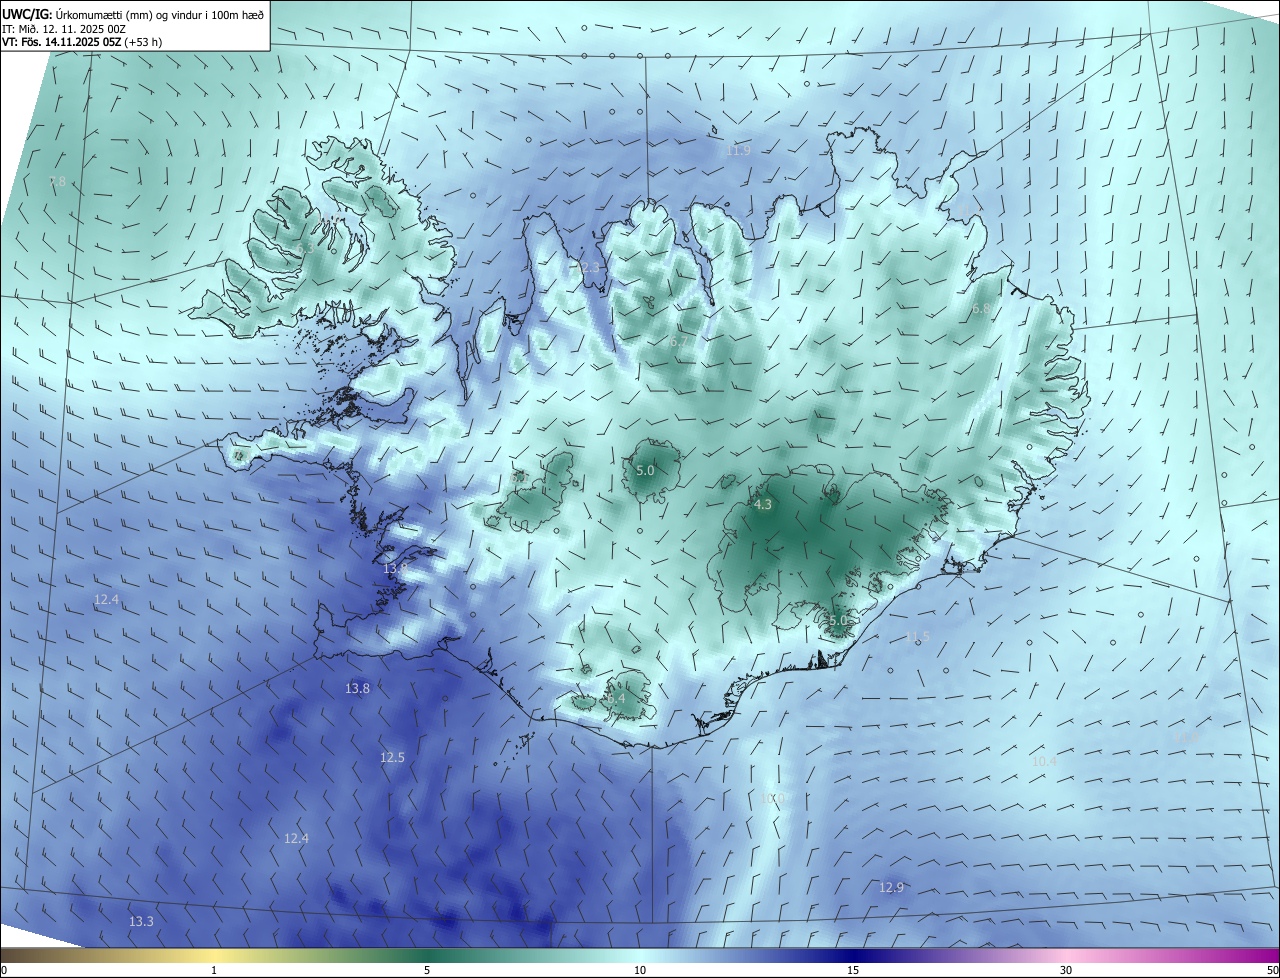Click the 10.4 value label
Image resolution: width=1280 pixels, height=978 pixels.
click(1044, 762)
